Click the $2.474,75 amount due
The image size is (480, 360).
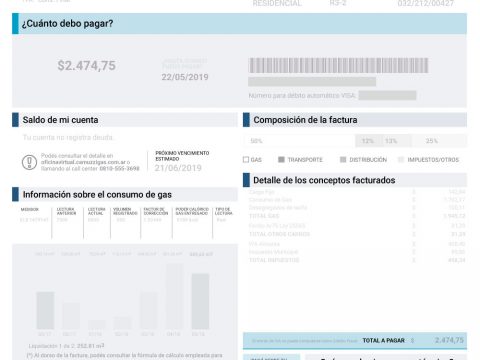(x=87, y=66)
